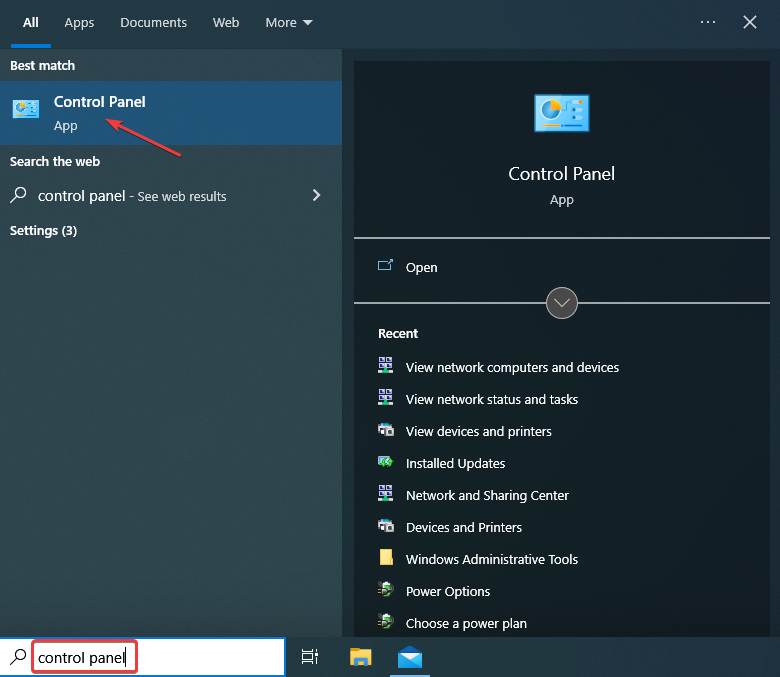Click the Choose a power plan icon
This screenshot has width=780, height=677.
tap(386, 621)
